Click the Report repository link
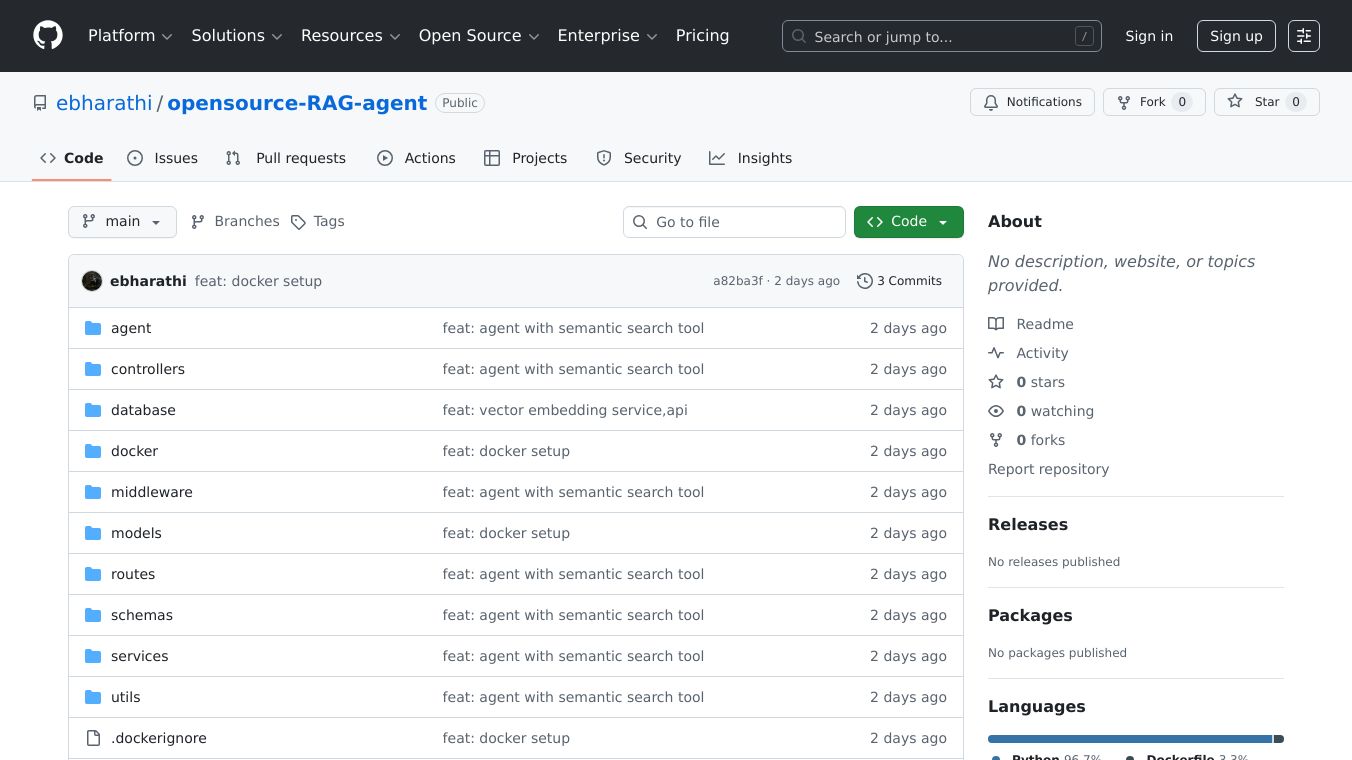 click(1048, 469)
